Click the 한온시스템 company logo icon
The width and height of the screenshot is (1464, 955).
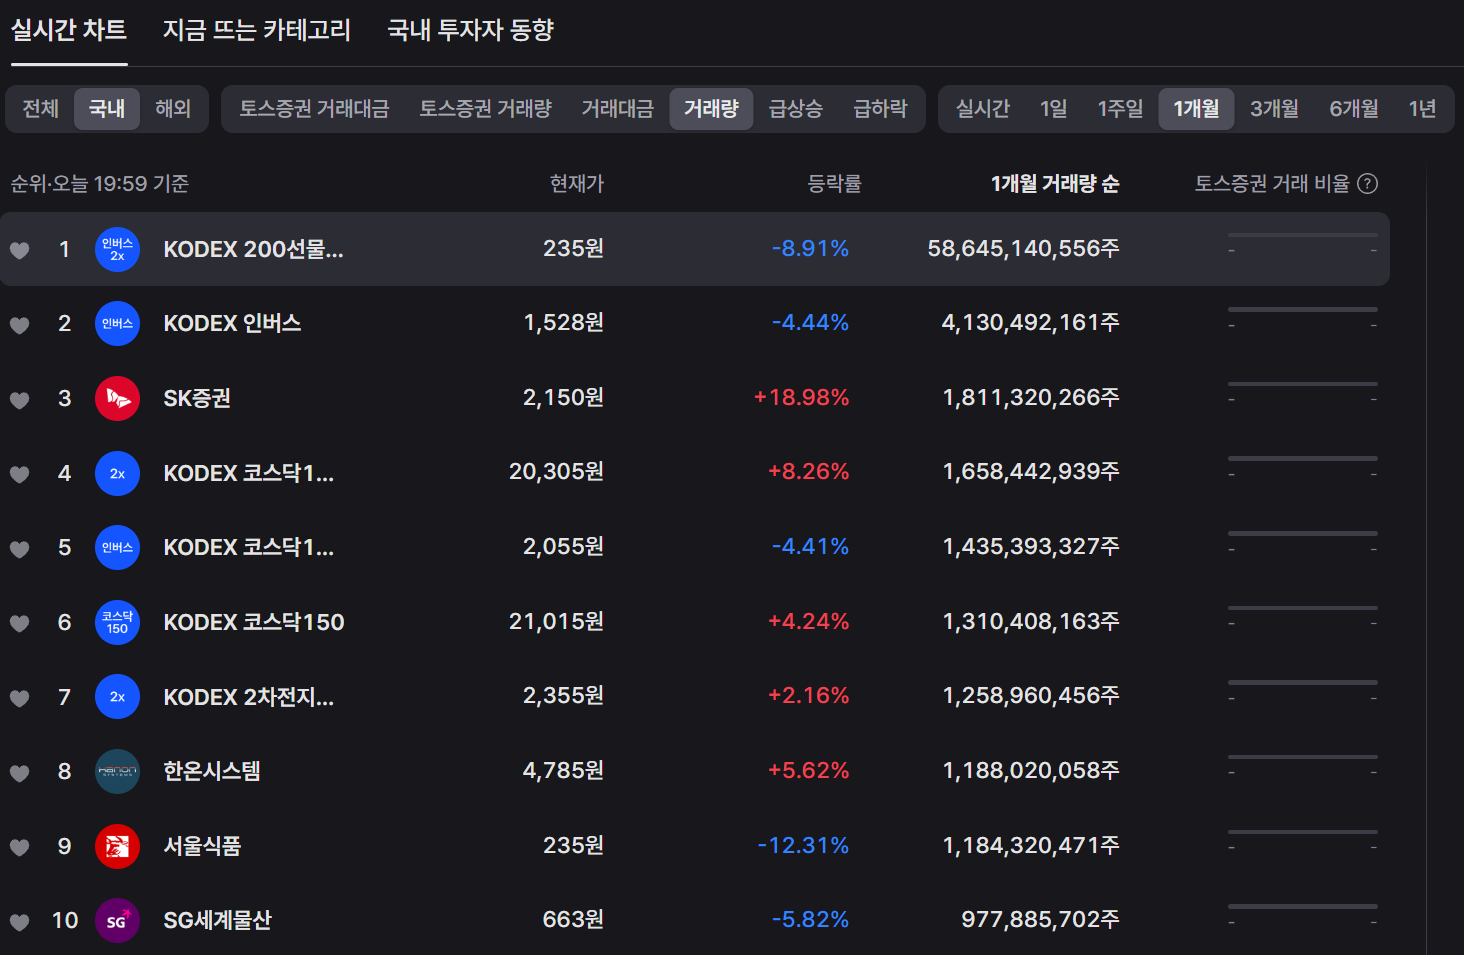pos(117,772)
